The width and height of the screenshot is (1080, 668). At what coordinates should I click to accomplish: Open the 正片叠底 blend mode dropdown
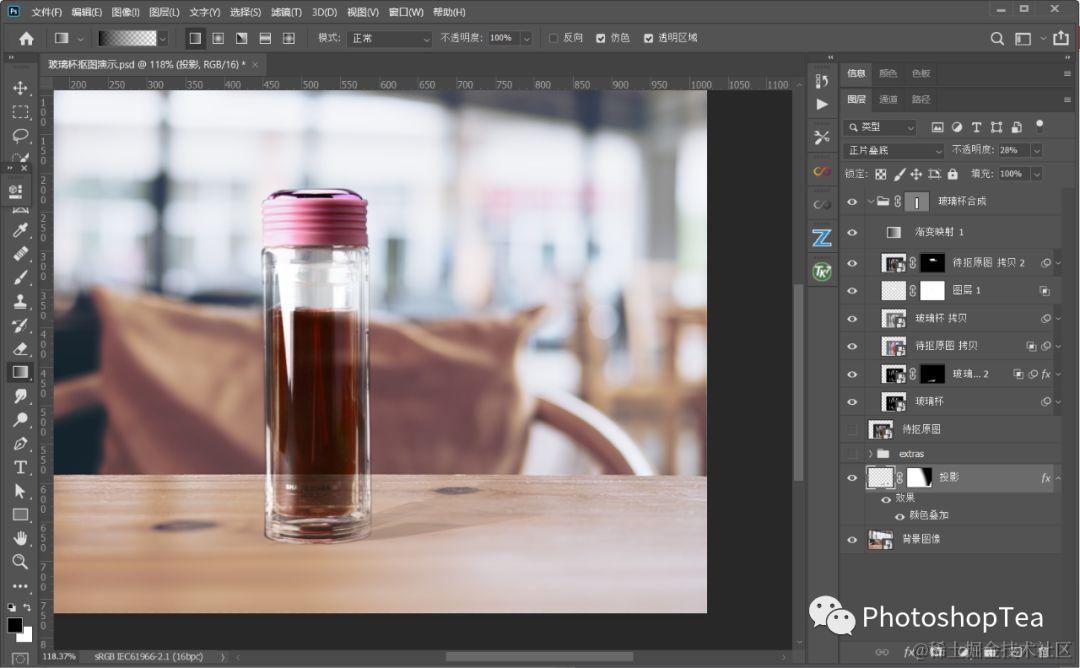(894, 150)
